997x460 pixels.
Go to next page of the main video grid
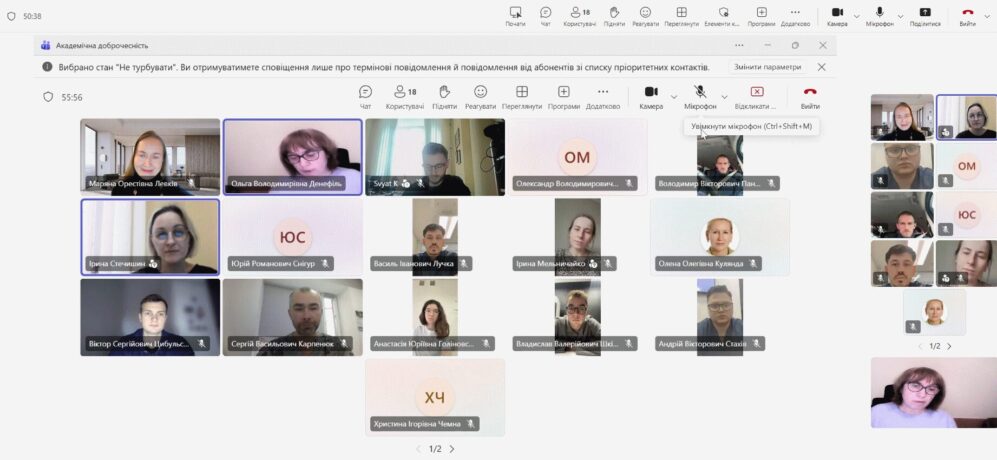click(x=451, y=449)
